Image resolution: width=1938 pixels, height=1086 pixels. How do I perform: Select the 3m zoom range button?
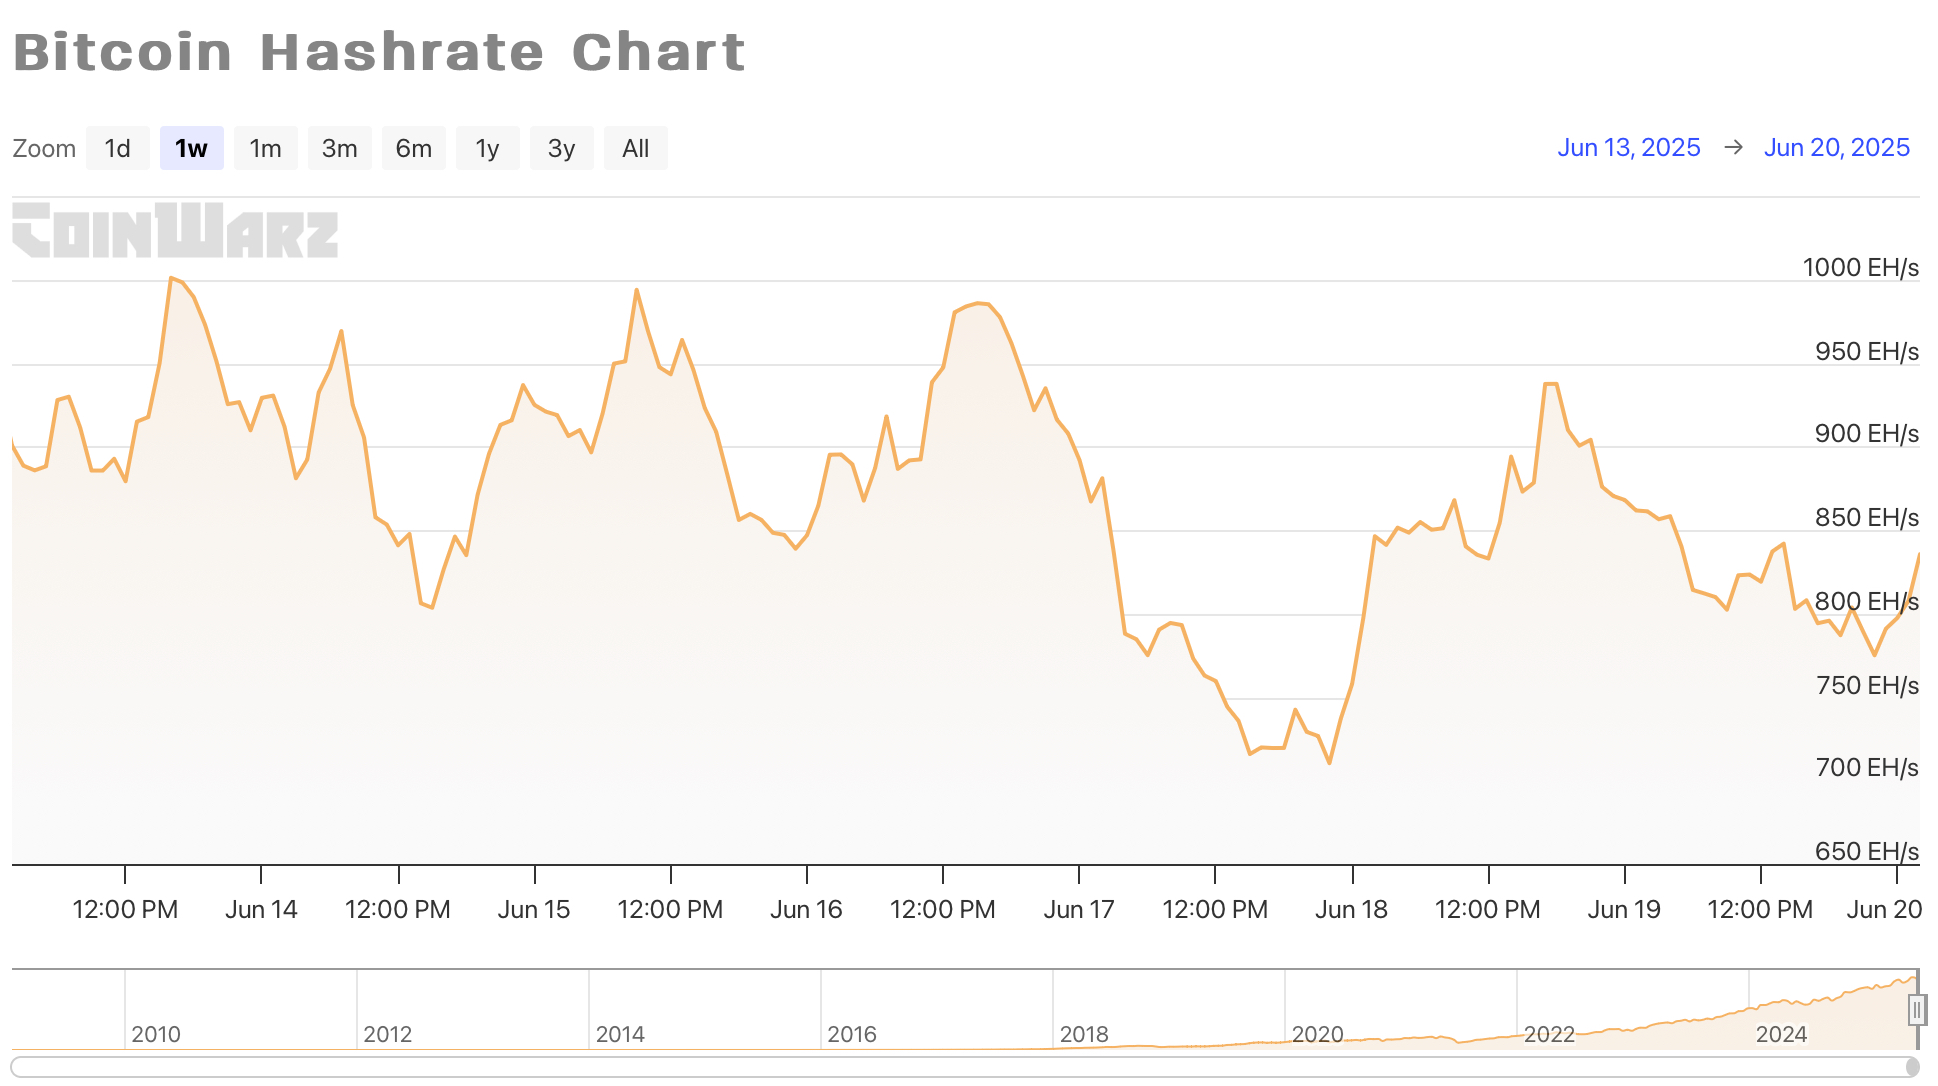pos(339,147)
